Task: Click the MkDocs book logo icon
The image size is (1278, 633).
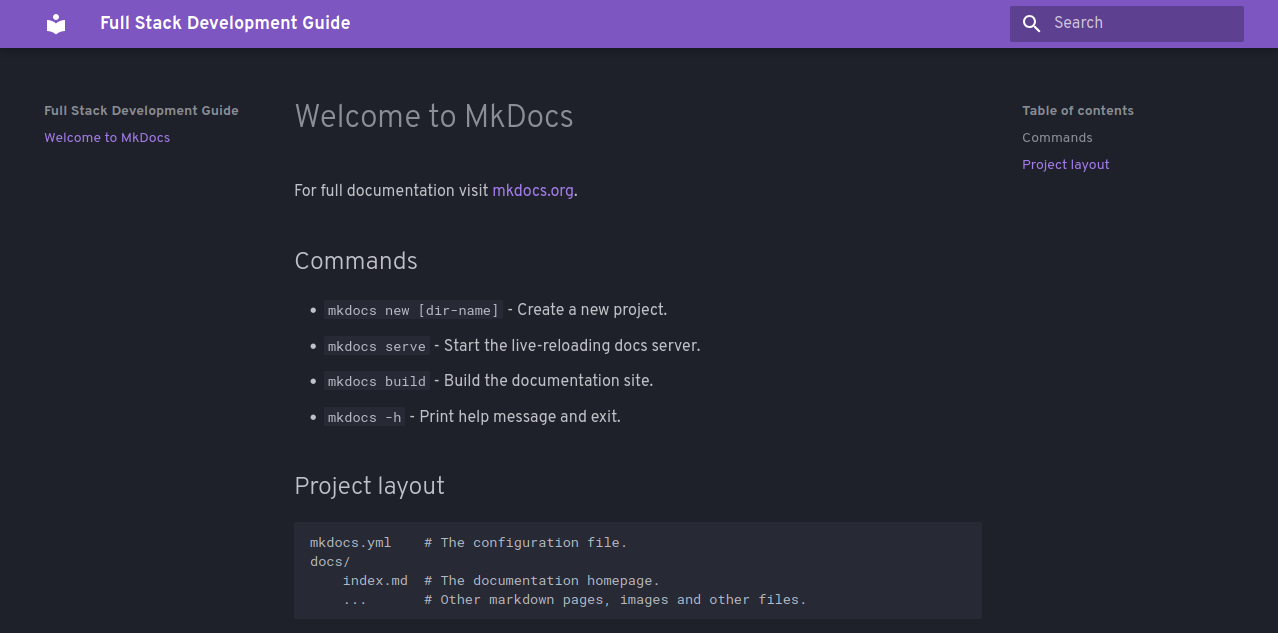Action: coord(56,23)
